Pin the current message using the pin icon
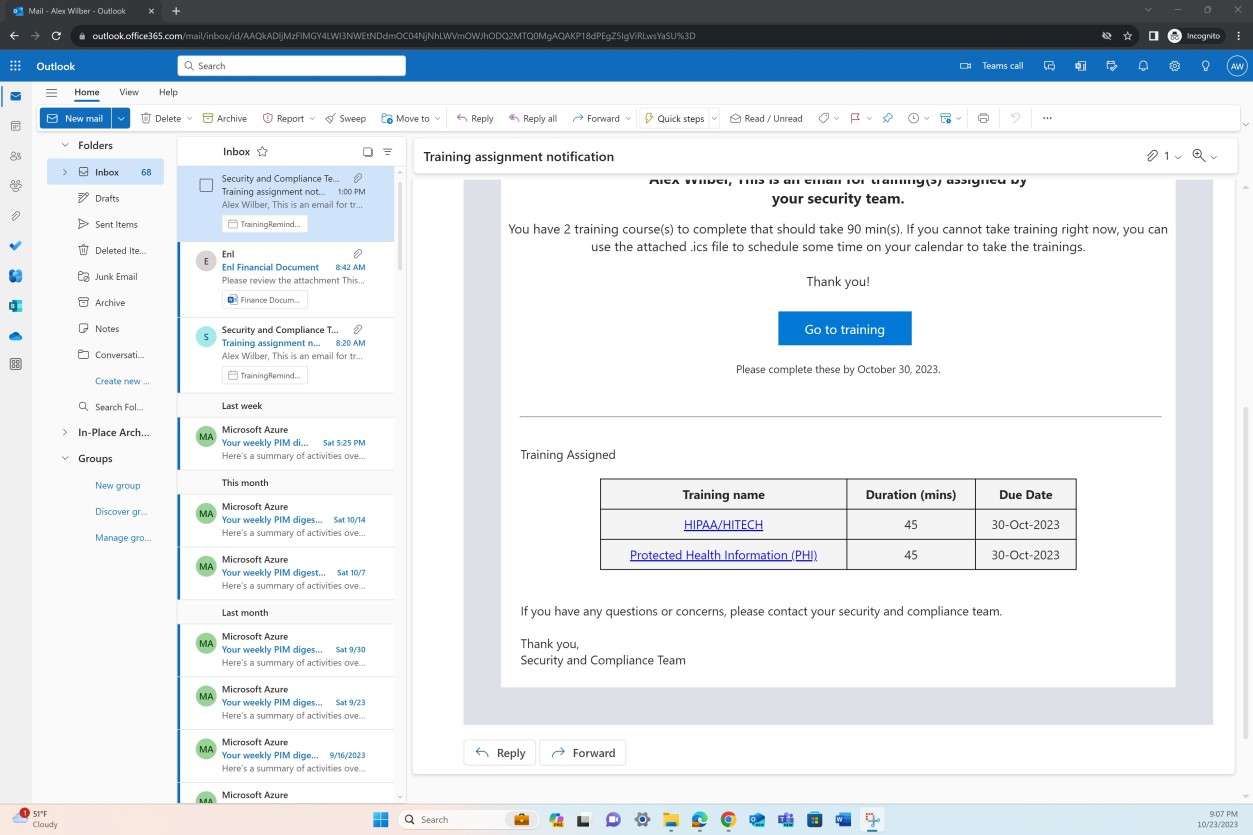 [888, 118]
